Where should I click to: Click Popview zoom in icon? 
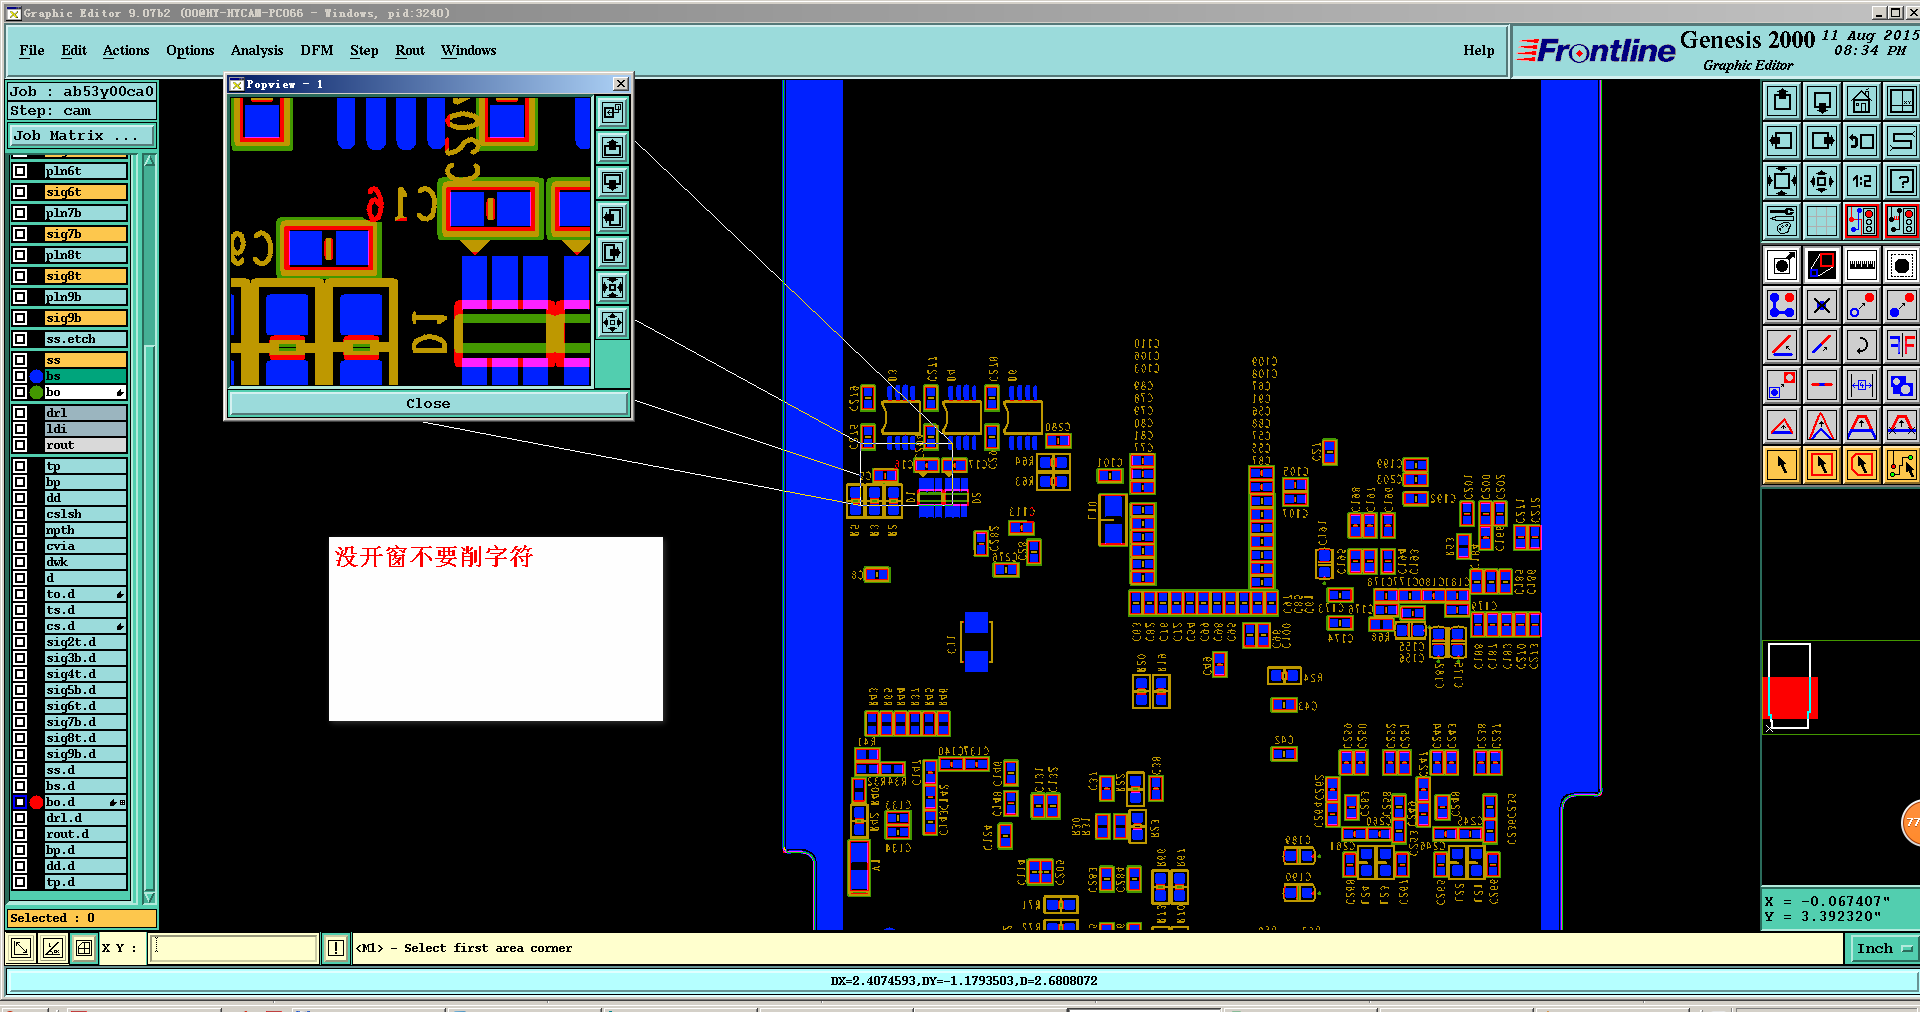pyautogui.click(x=613, y=288)
